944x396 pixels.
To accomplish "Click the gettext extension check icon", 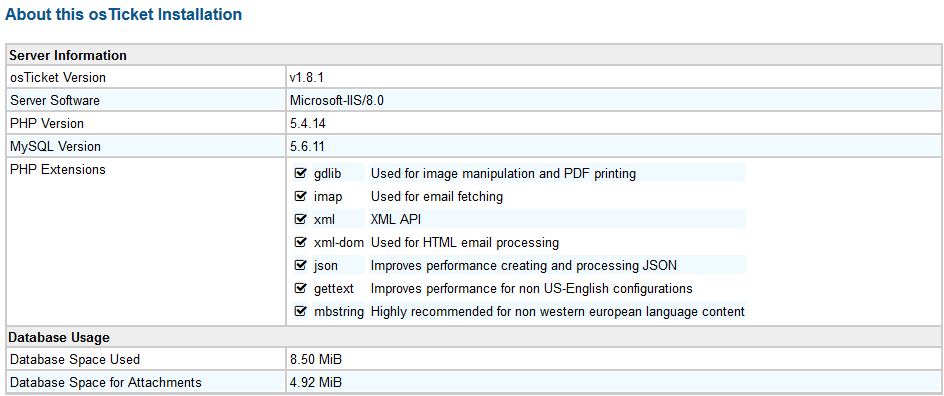I will 300,288.
